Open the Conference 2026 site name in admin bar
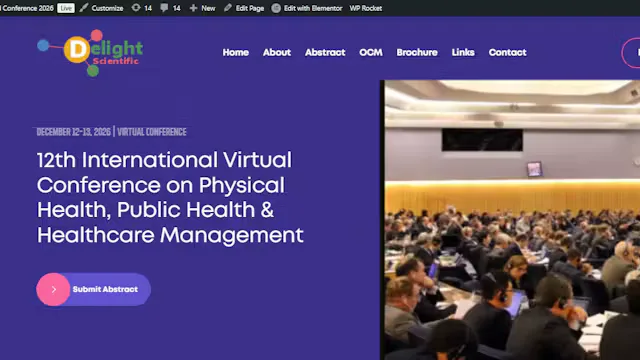The image size is (640, 360). 27,8
